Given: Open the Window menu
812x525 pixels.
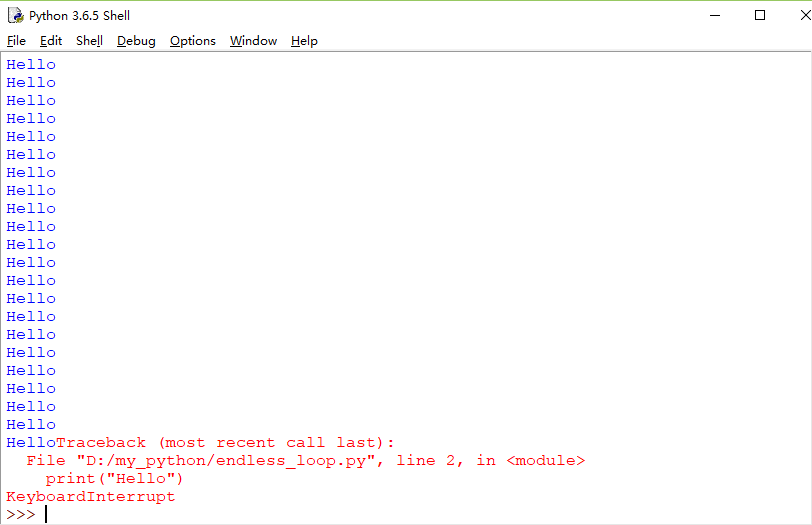Looking at the screenshot, I should coord(253,41).
